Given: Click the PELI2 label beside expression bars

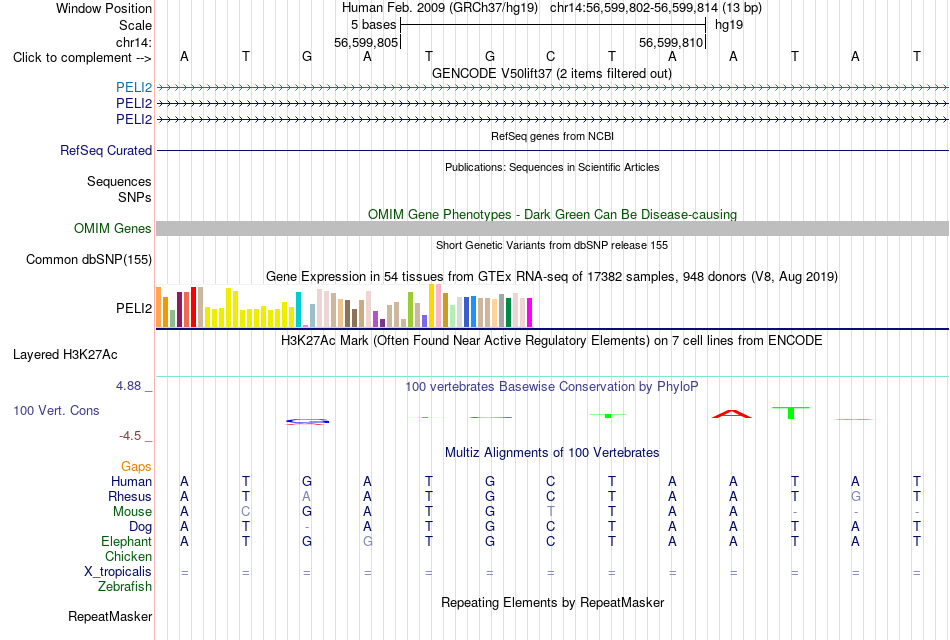Looking at the screenshot, I should (134, 308).
